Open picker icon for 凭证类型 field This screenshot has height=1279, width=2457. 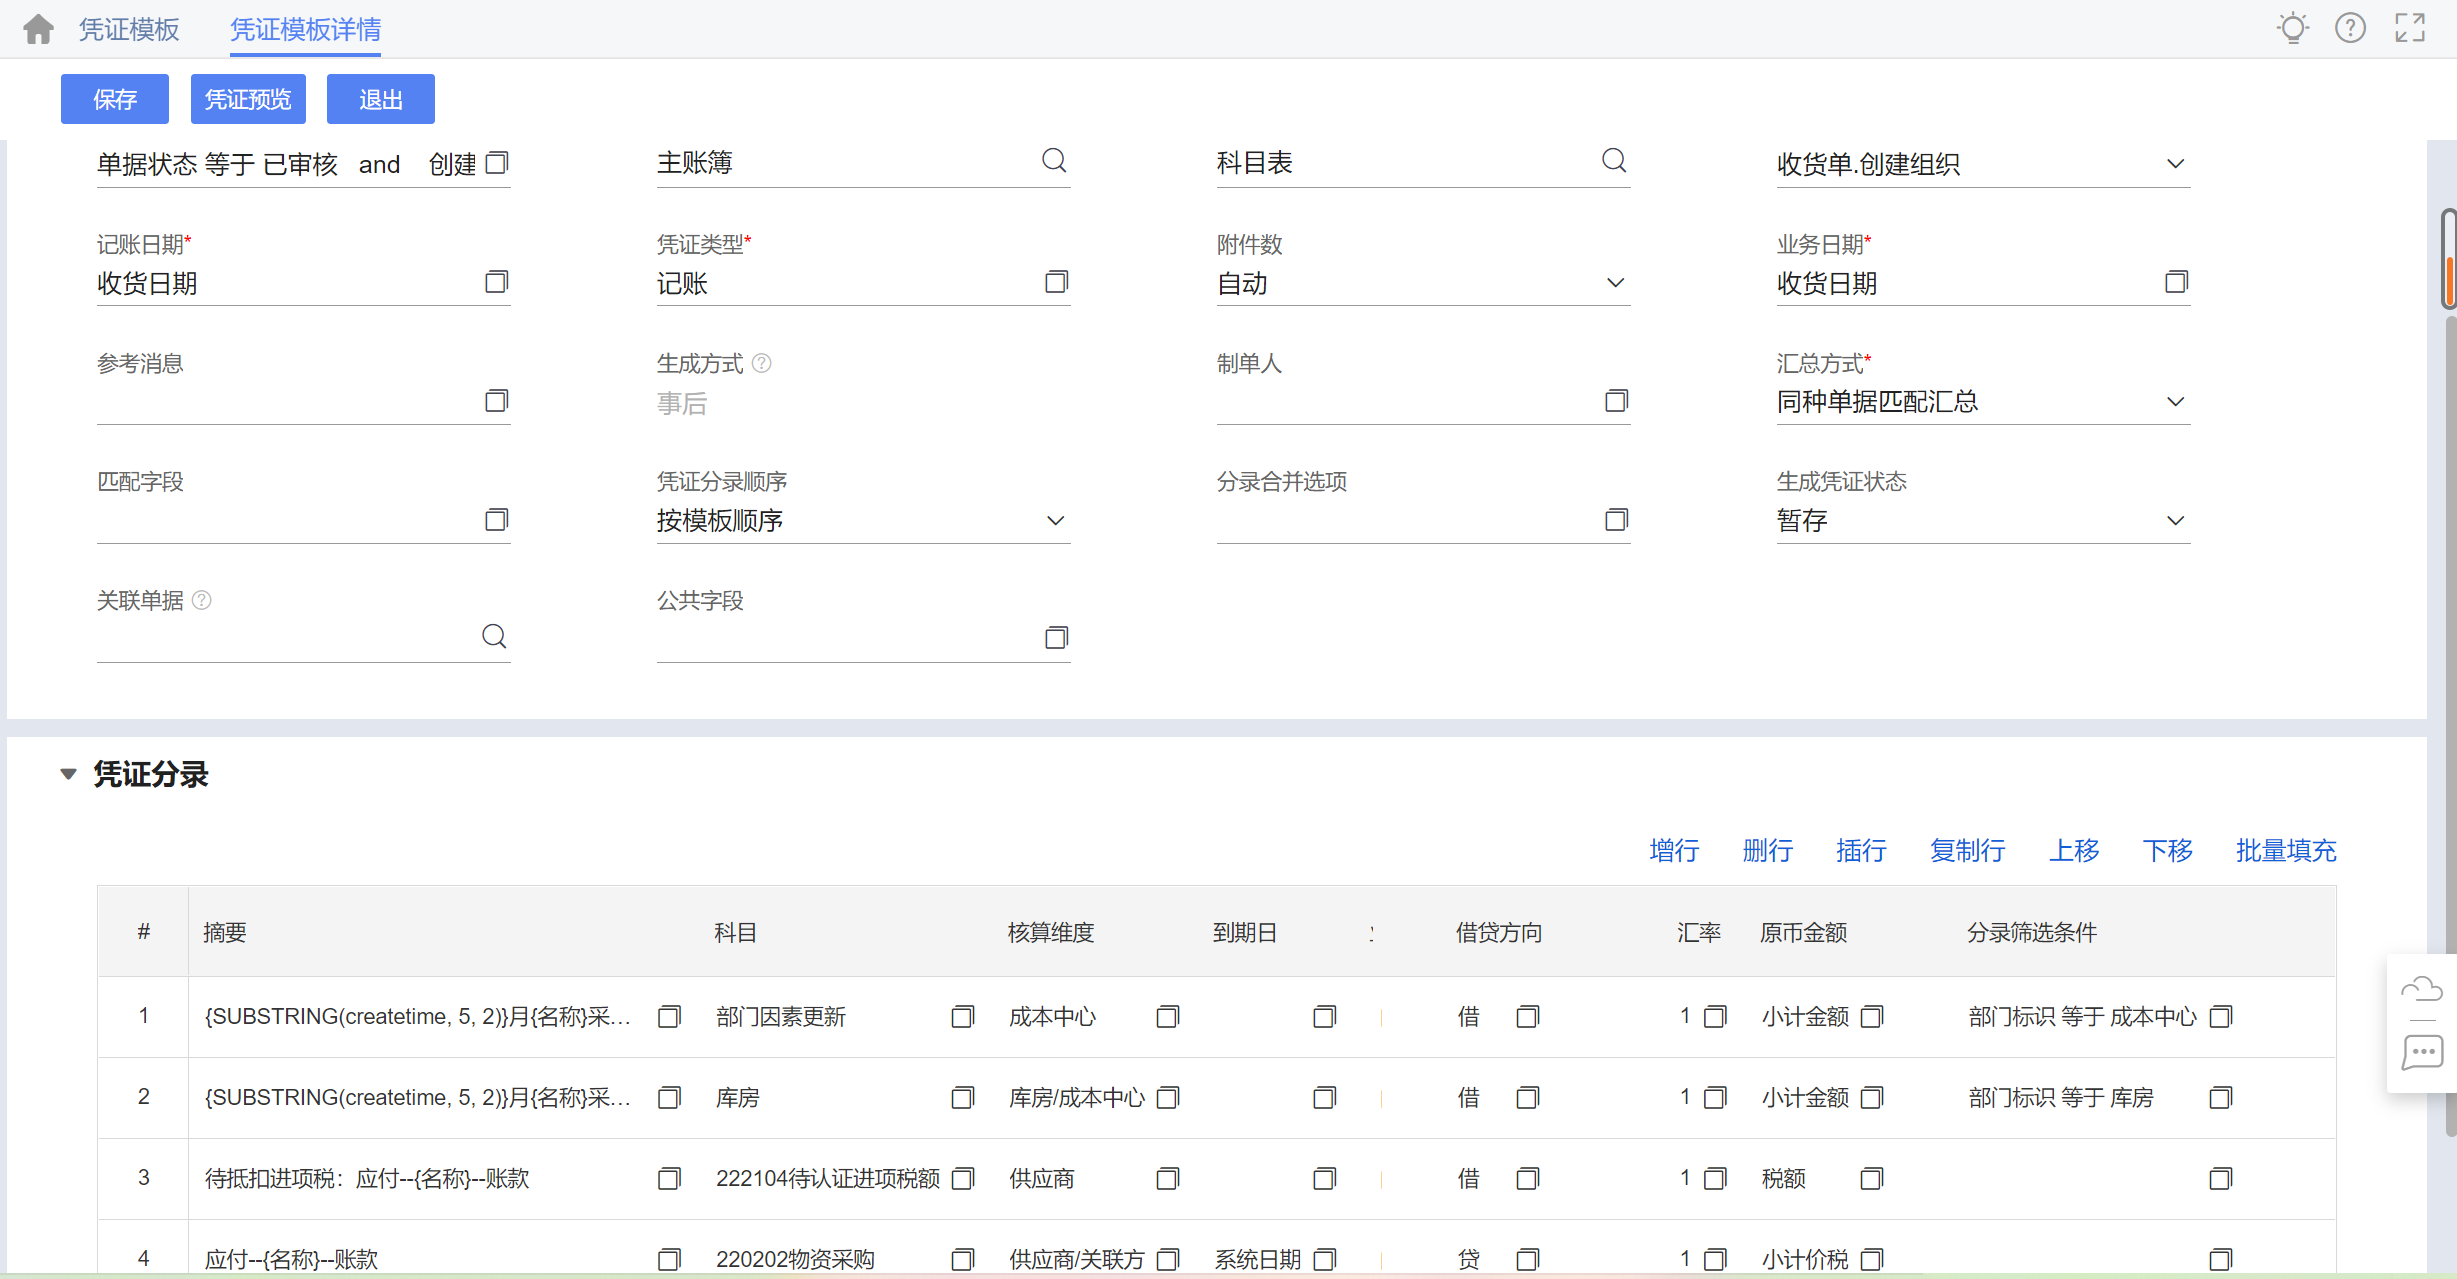coord(1056,282)
